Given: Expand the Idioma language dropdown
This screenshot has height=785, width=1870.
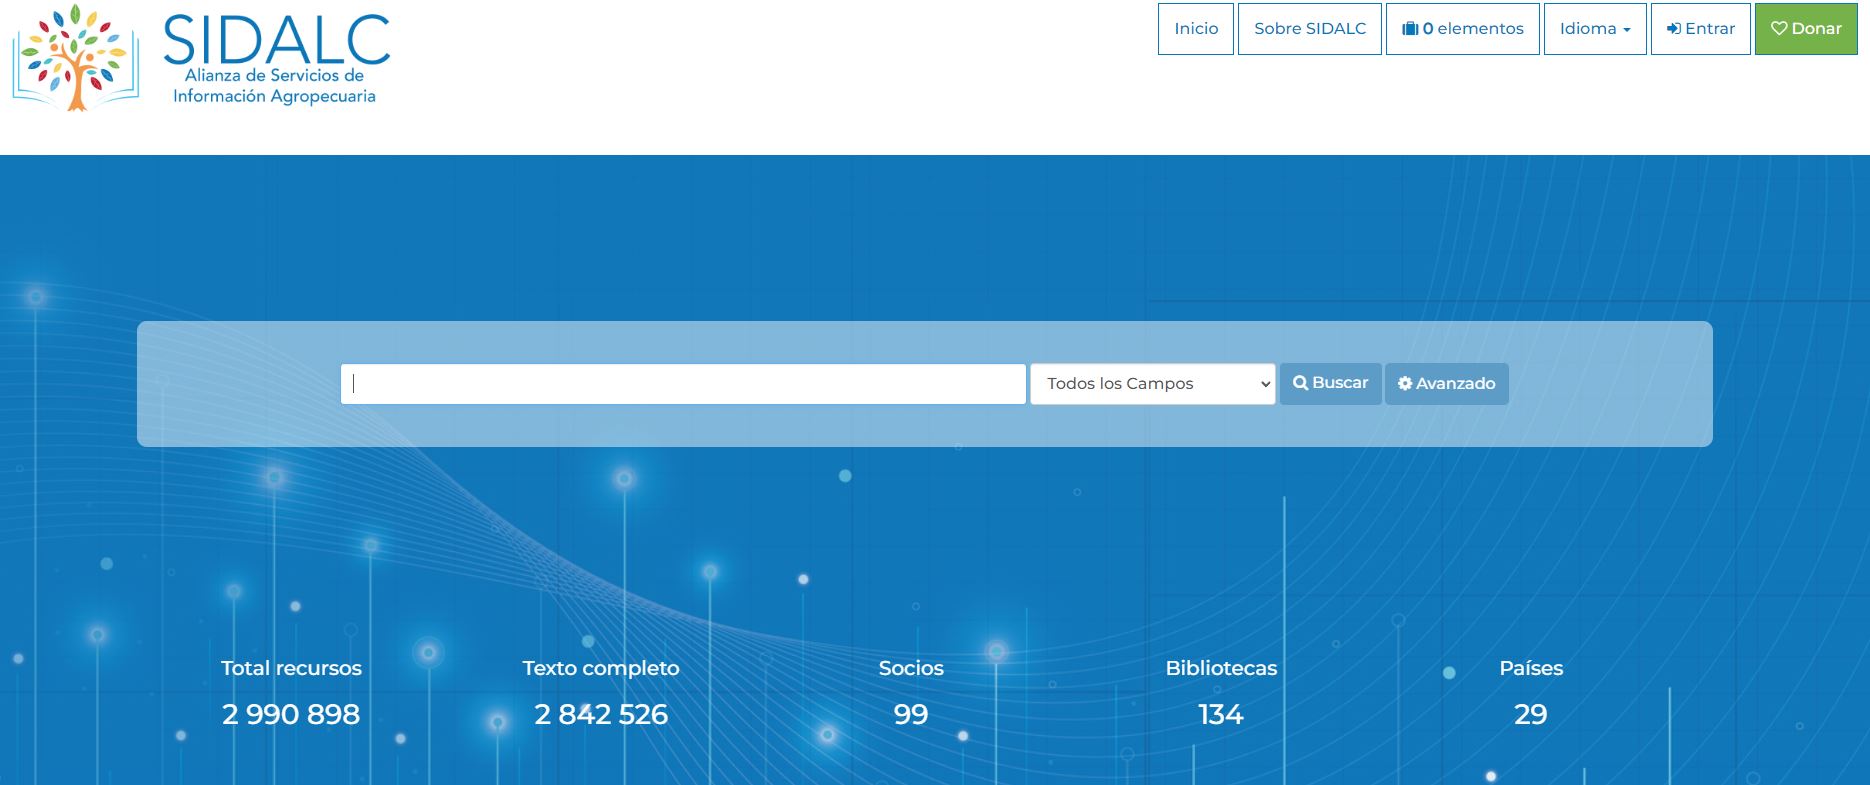Looking at the screenshot, I should coord(1595,29).
